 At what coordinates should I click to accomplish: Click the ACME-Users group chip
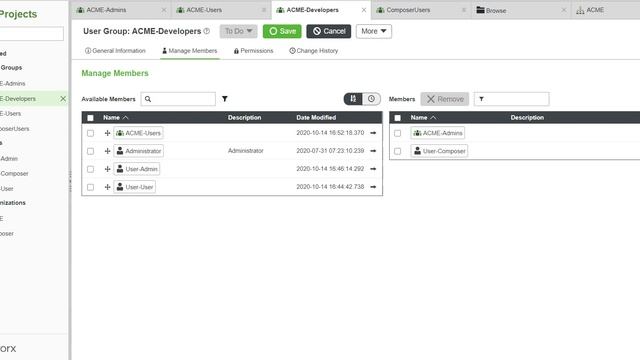[x=138, y=133]
